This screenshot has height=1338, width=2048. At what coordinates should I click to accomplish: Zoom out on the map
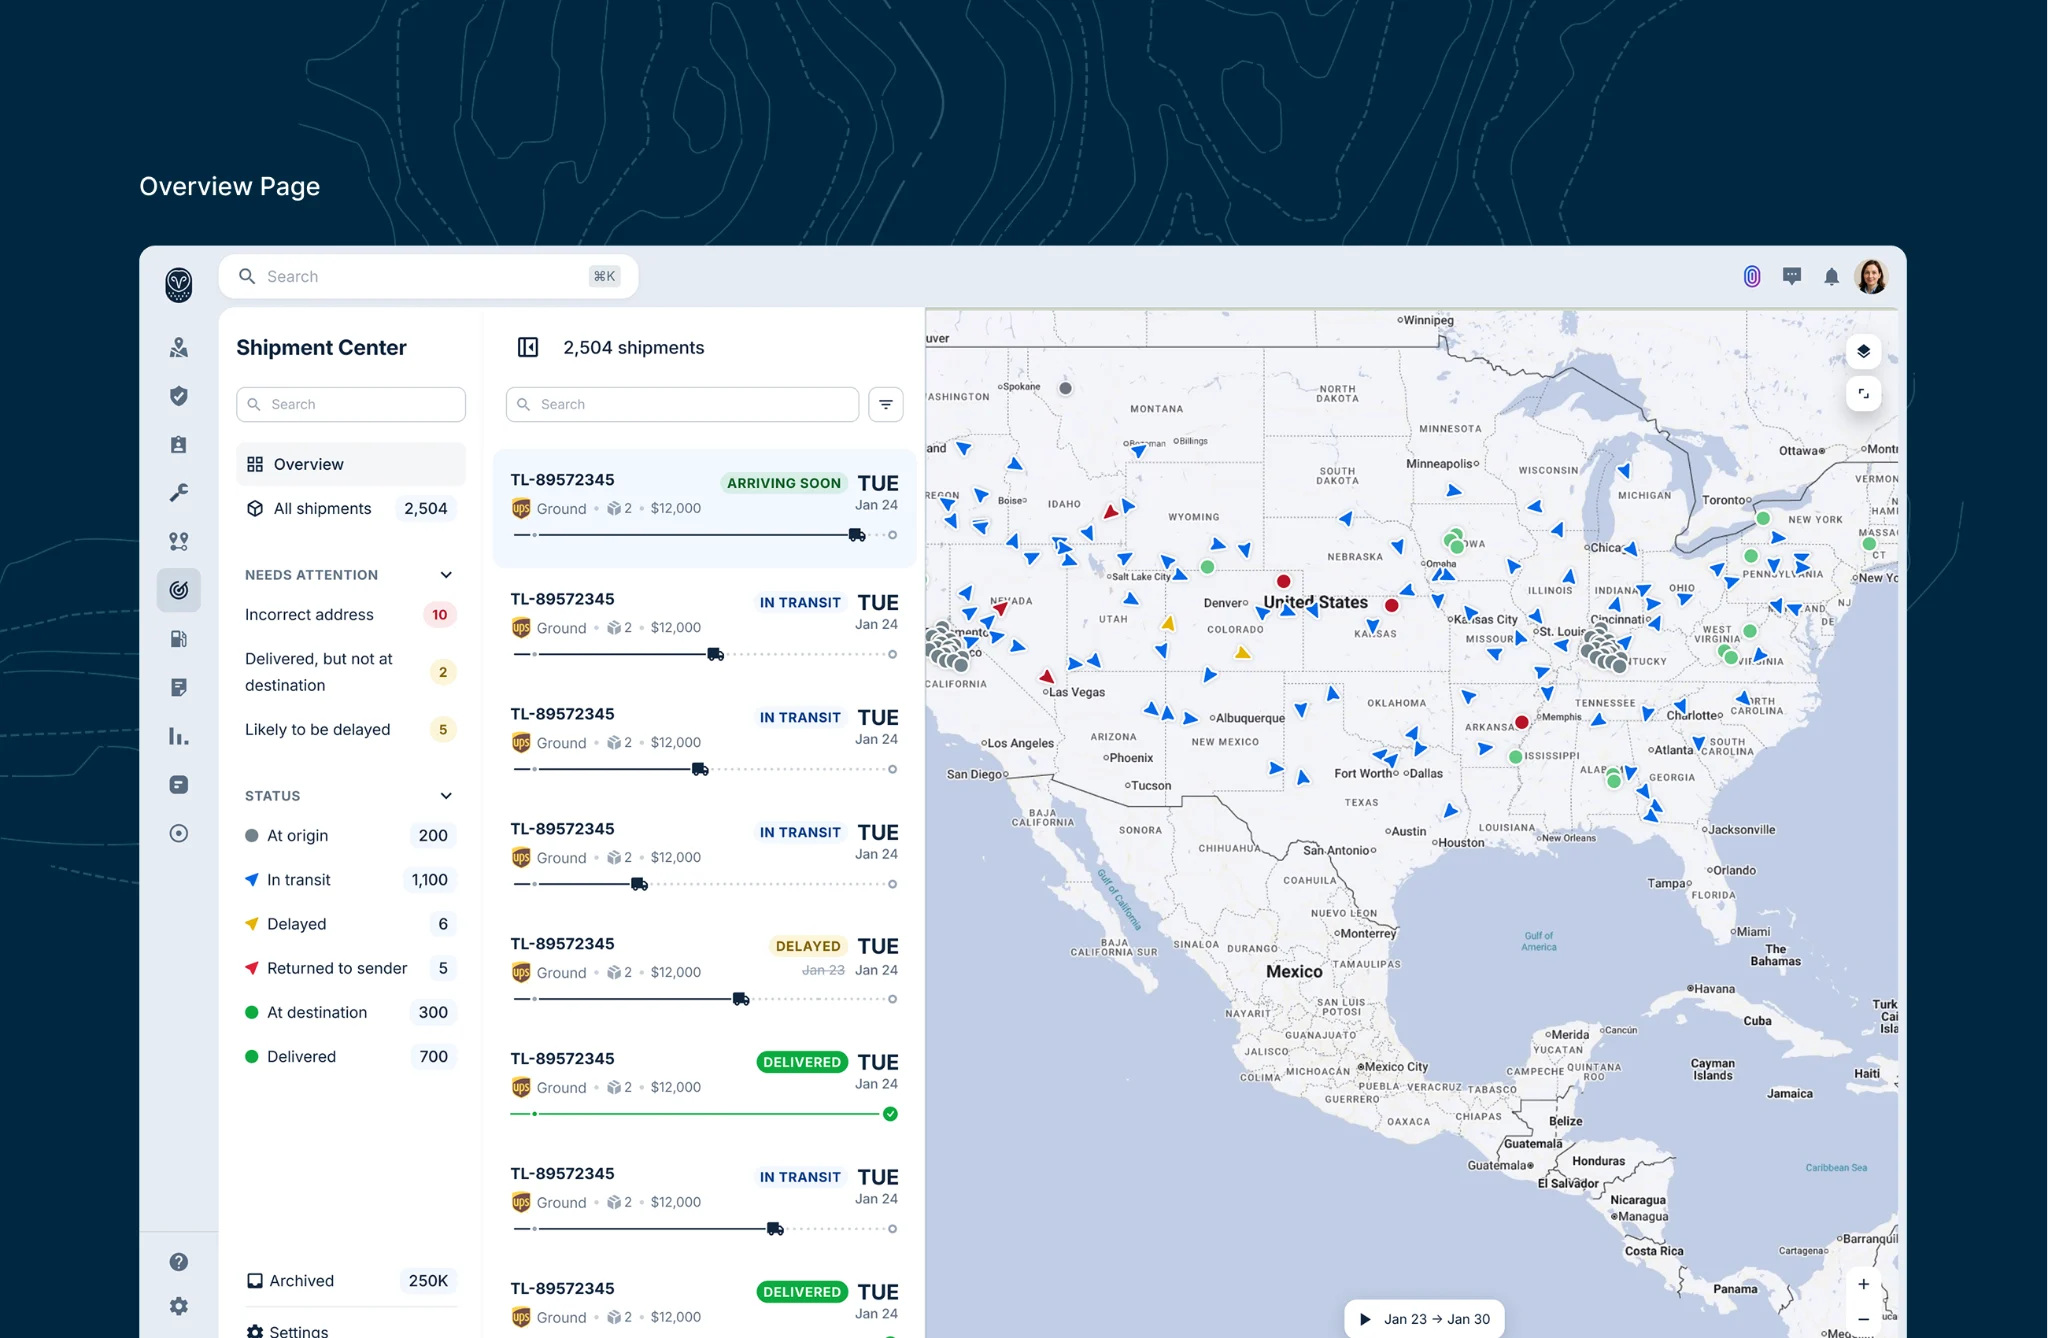point(1863,1319)
